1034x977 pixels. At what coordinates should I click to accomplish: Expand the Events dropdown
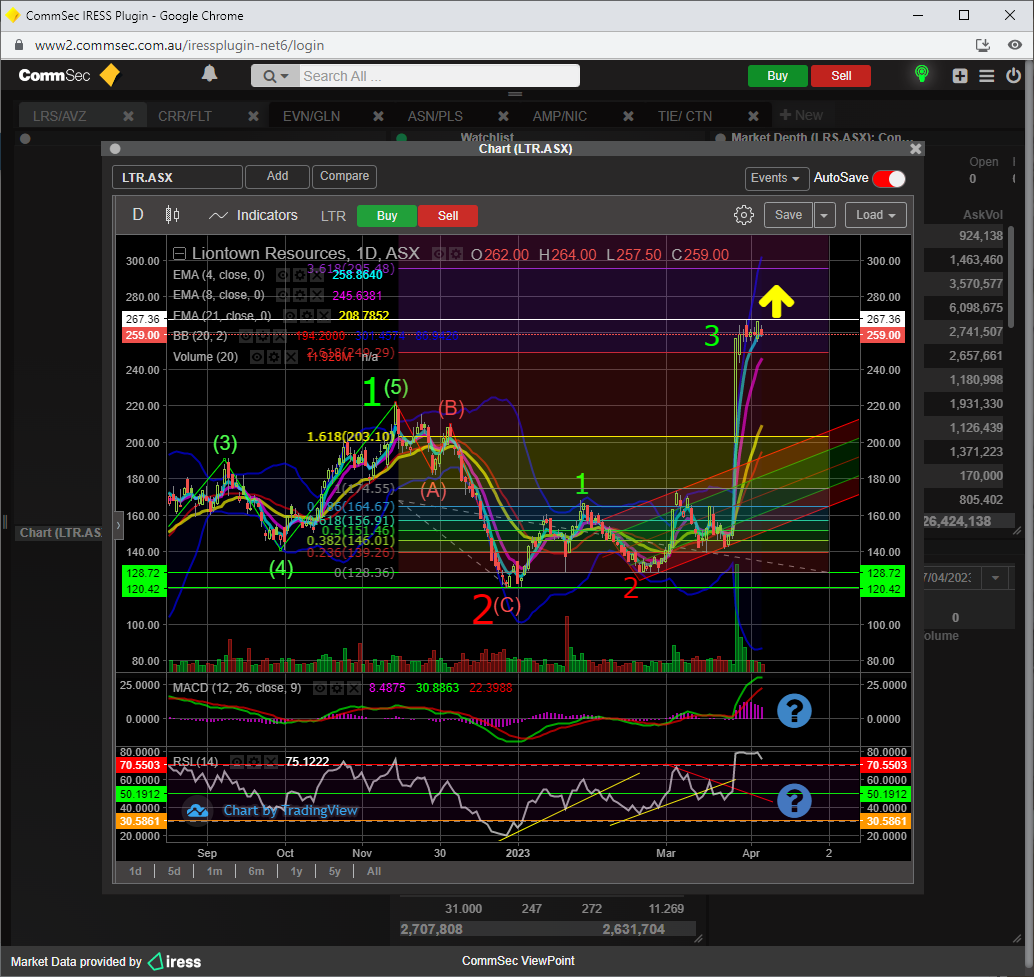coord(777,178)
